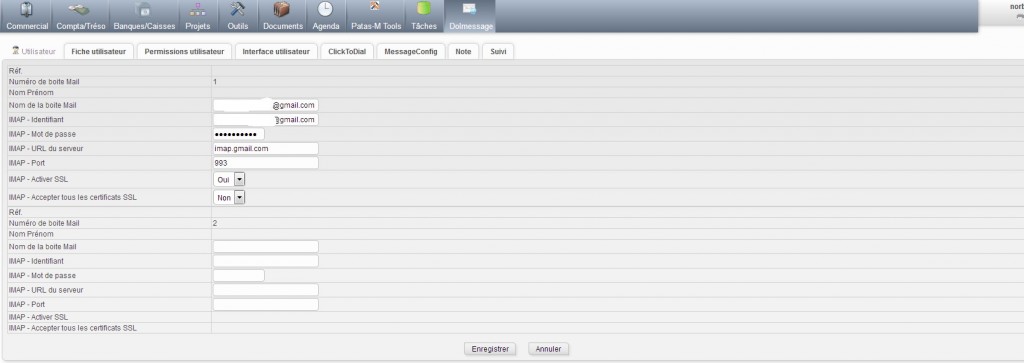Open the Agenda clock icon

pyautogui.click(x=325, y=10)
